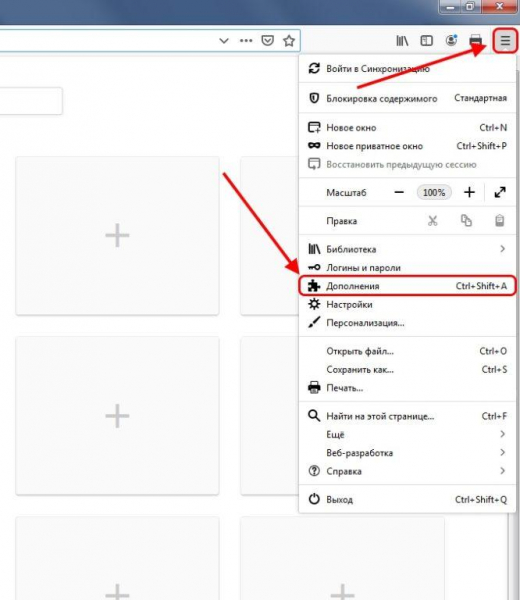Open Новое приватное окно

pos(408,146)
